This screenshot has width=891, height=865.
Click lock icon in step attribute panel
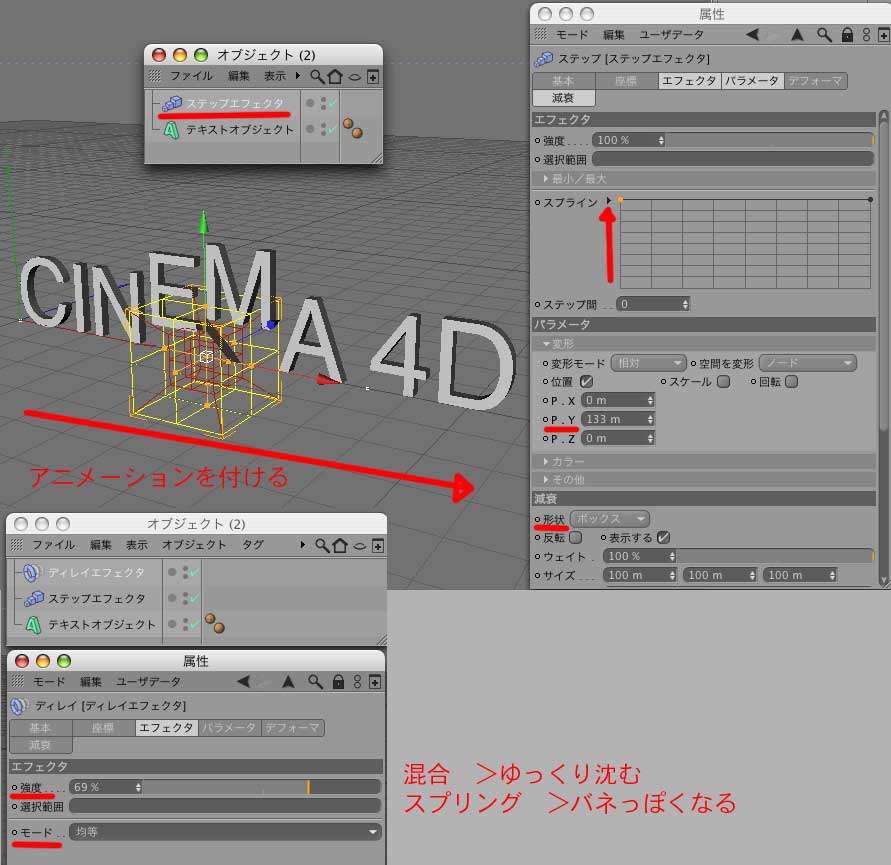coord(847,35)
